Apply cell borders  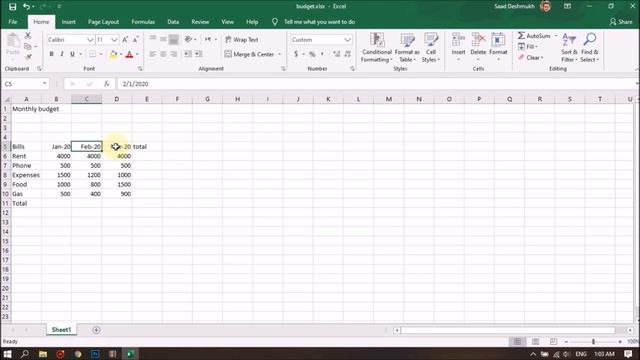(x=93, y=54)
